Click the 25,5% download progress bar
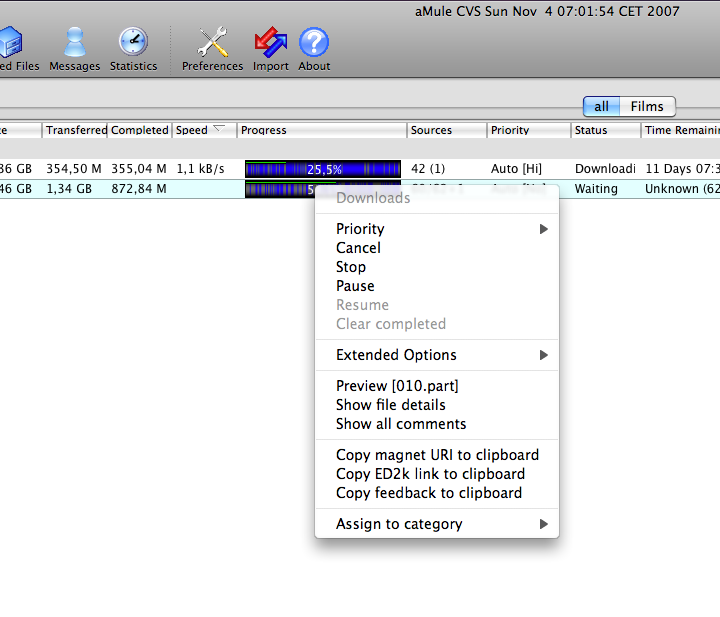720x617 pixels. click(322, 169)
